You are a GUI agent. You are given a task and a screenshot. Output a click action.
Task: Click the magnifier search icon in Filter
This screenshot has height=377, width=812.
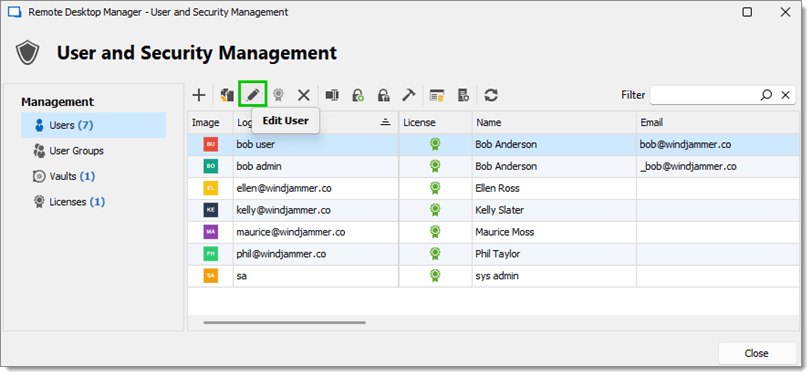(766, 95)
